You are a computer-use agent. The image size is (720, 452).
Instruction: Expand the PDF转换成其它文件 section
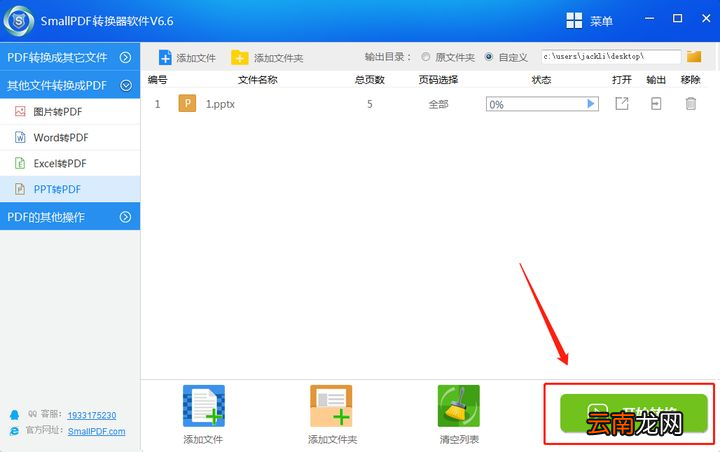70,58
